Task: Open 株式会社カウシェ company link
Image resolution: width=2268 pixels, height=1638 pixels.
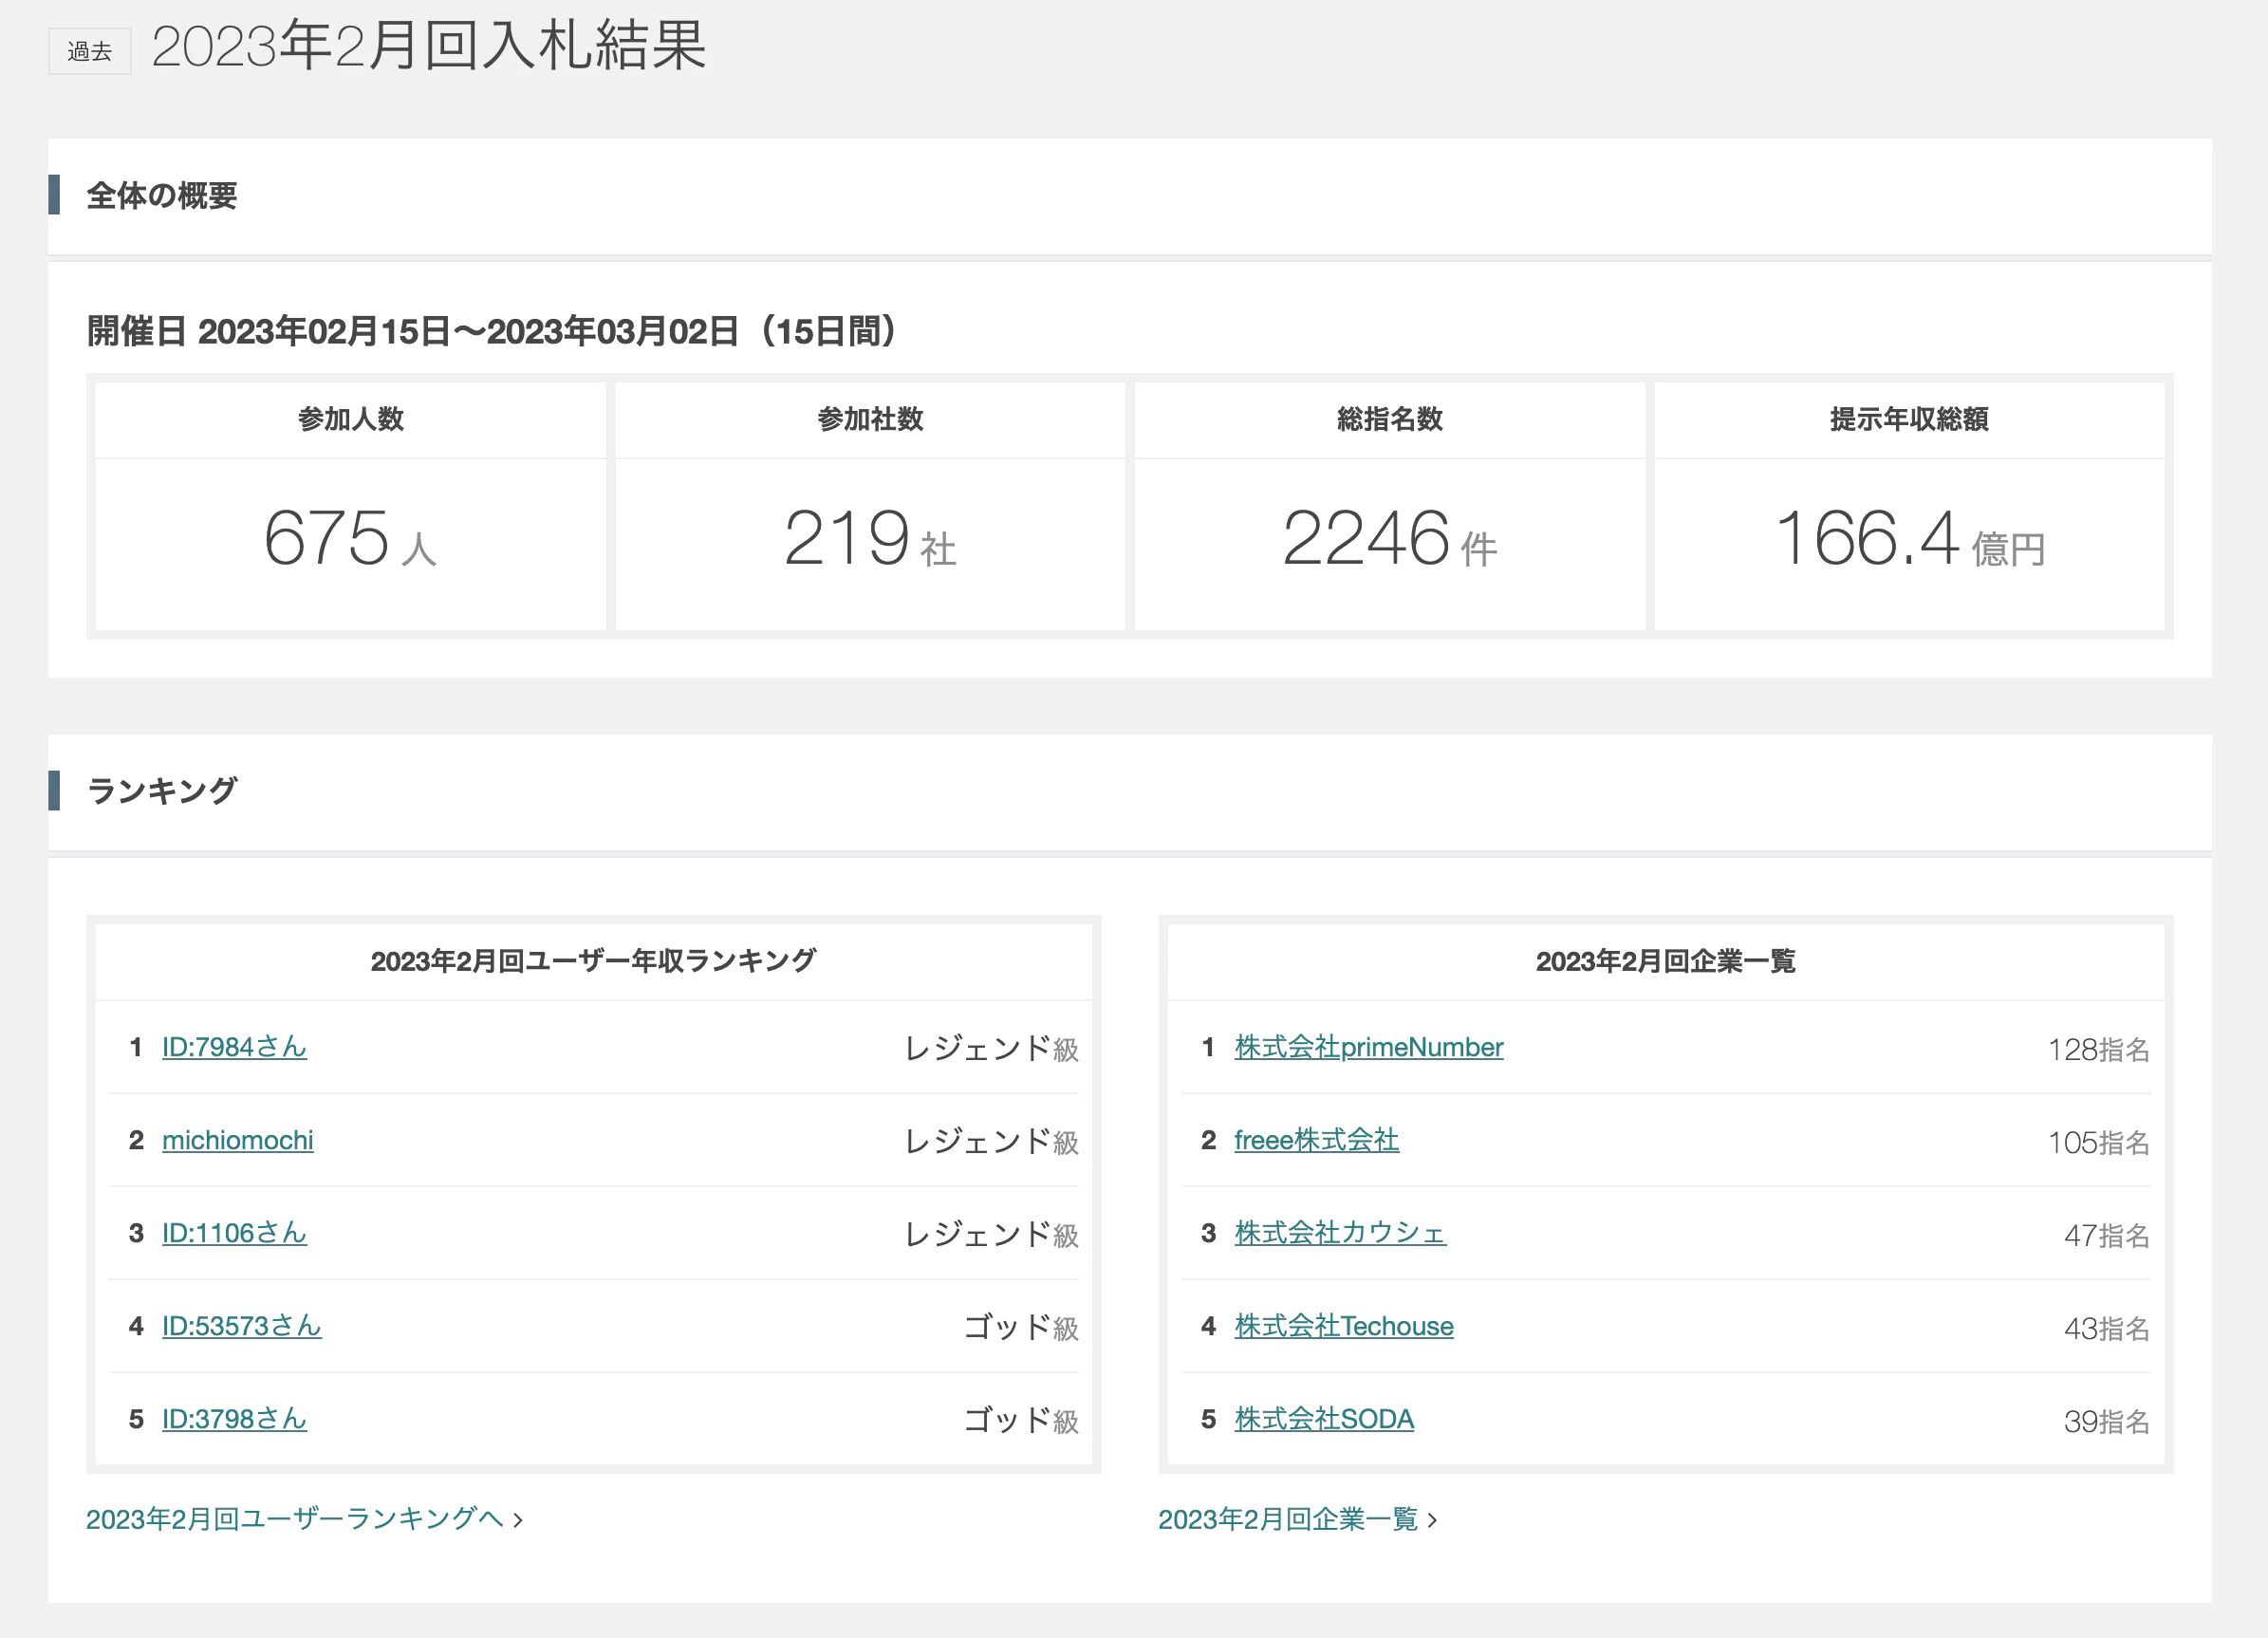Action: tap(1340, 1233)
